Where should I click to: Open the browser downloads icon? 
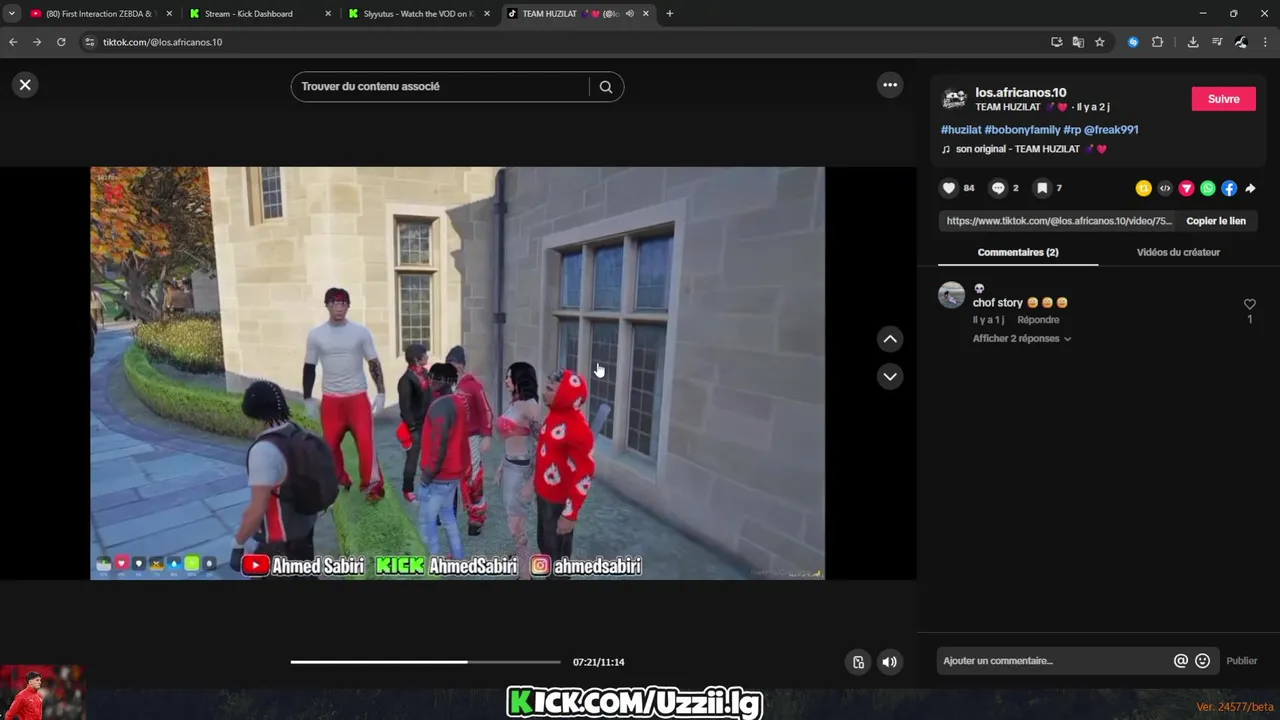pos(1193,42)
